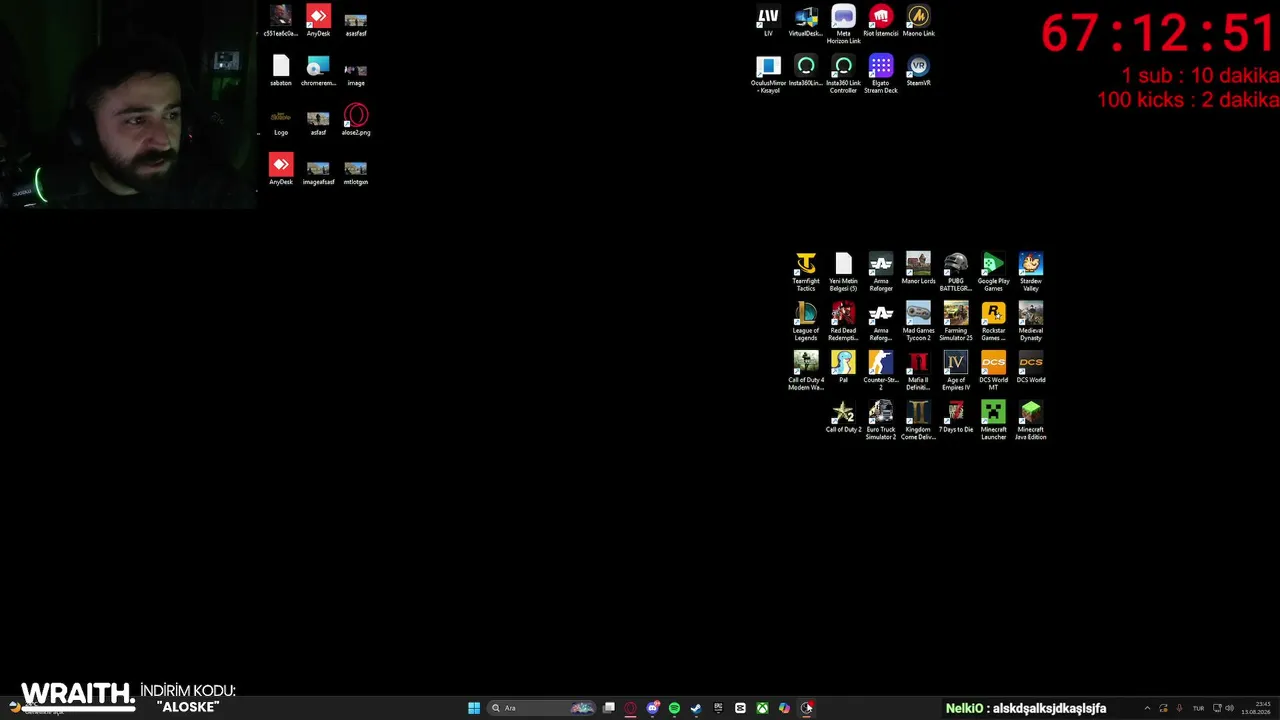Click Call of Duty 4 Modern Warfare icon
This screenshot has height=720, width=1280.
806,371
